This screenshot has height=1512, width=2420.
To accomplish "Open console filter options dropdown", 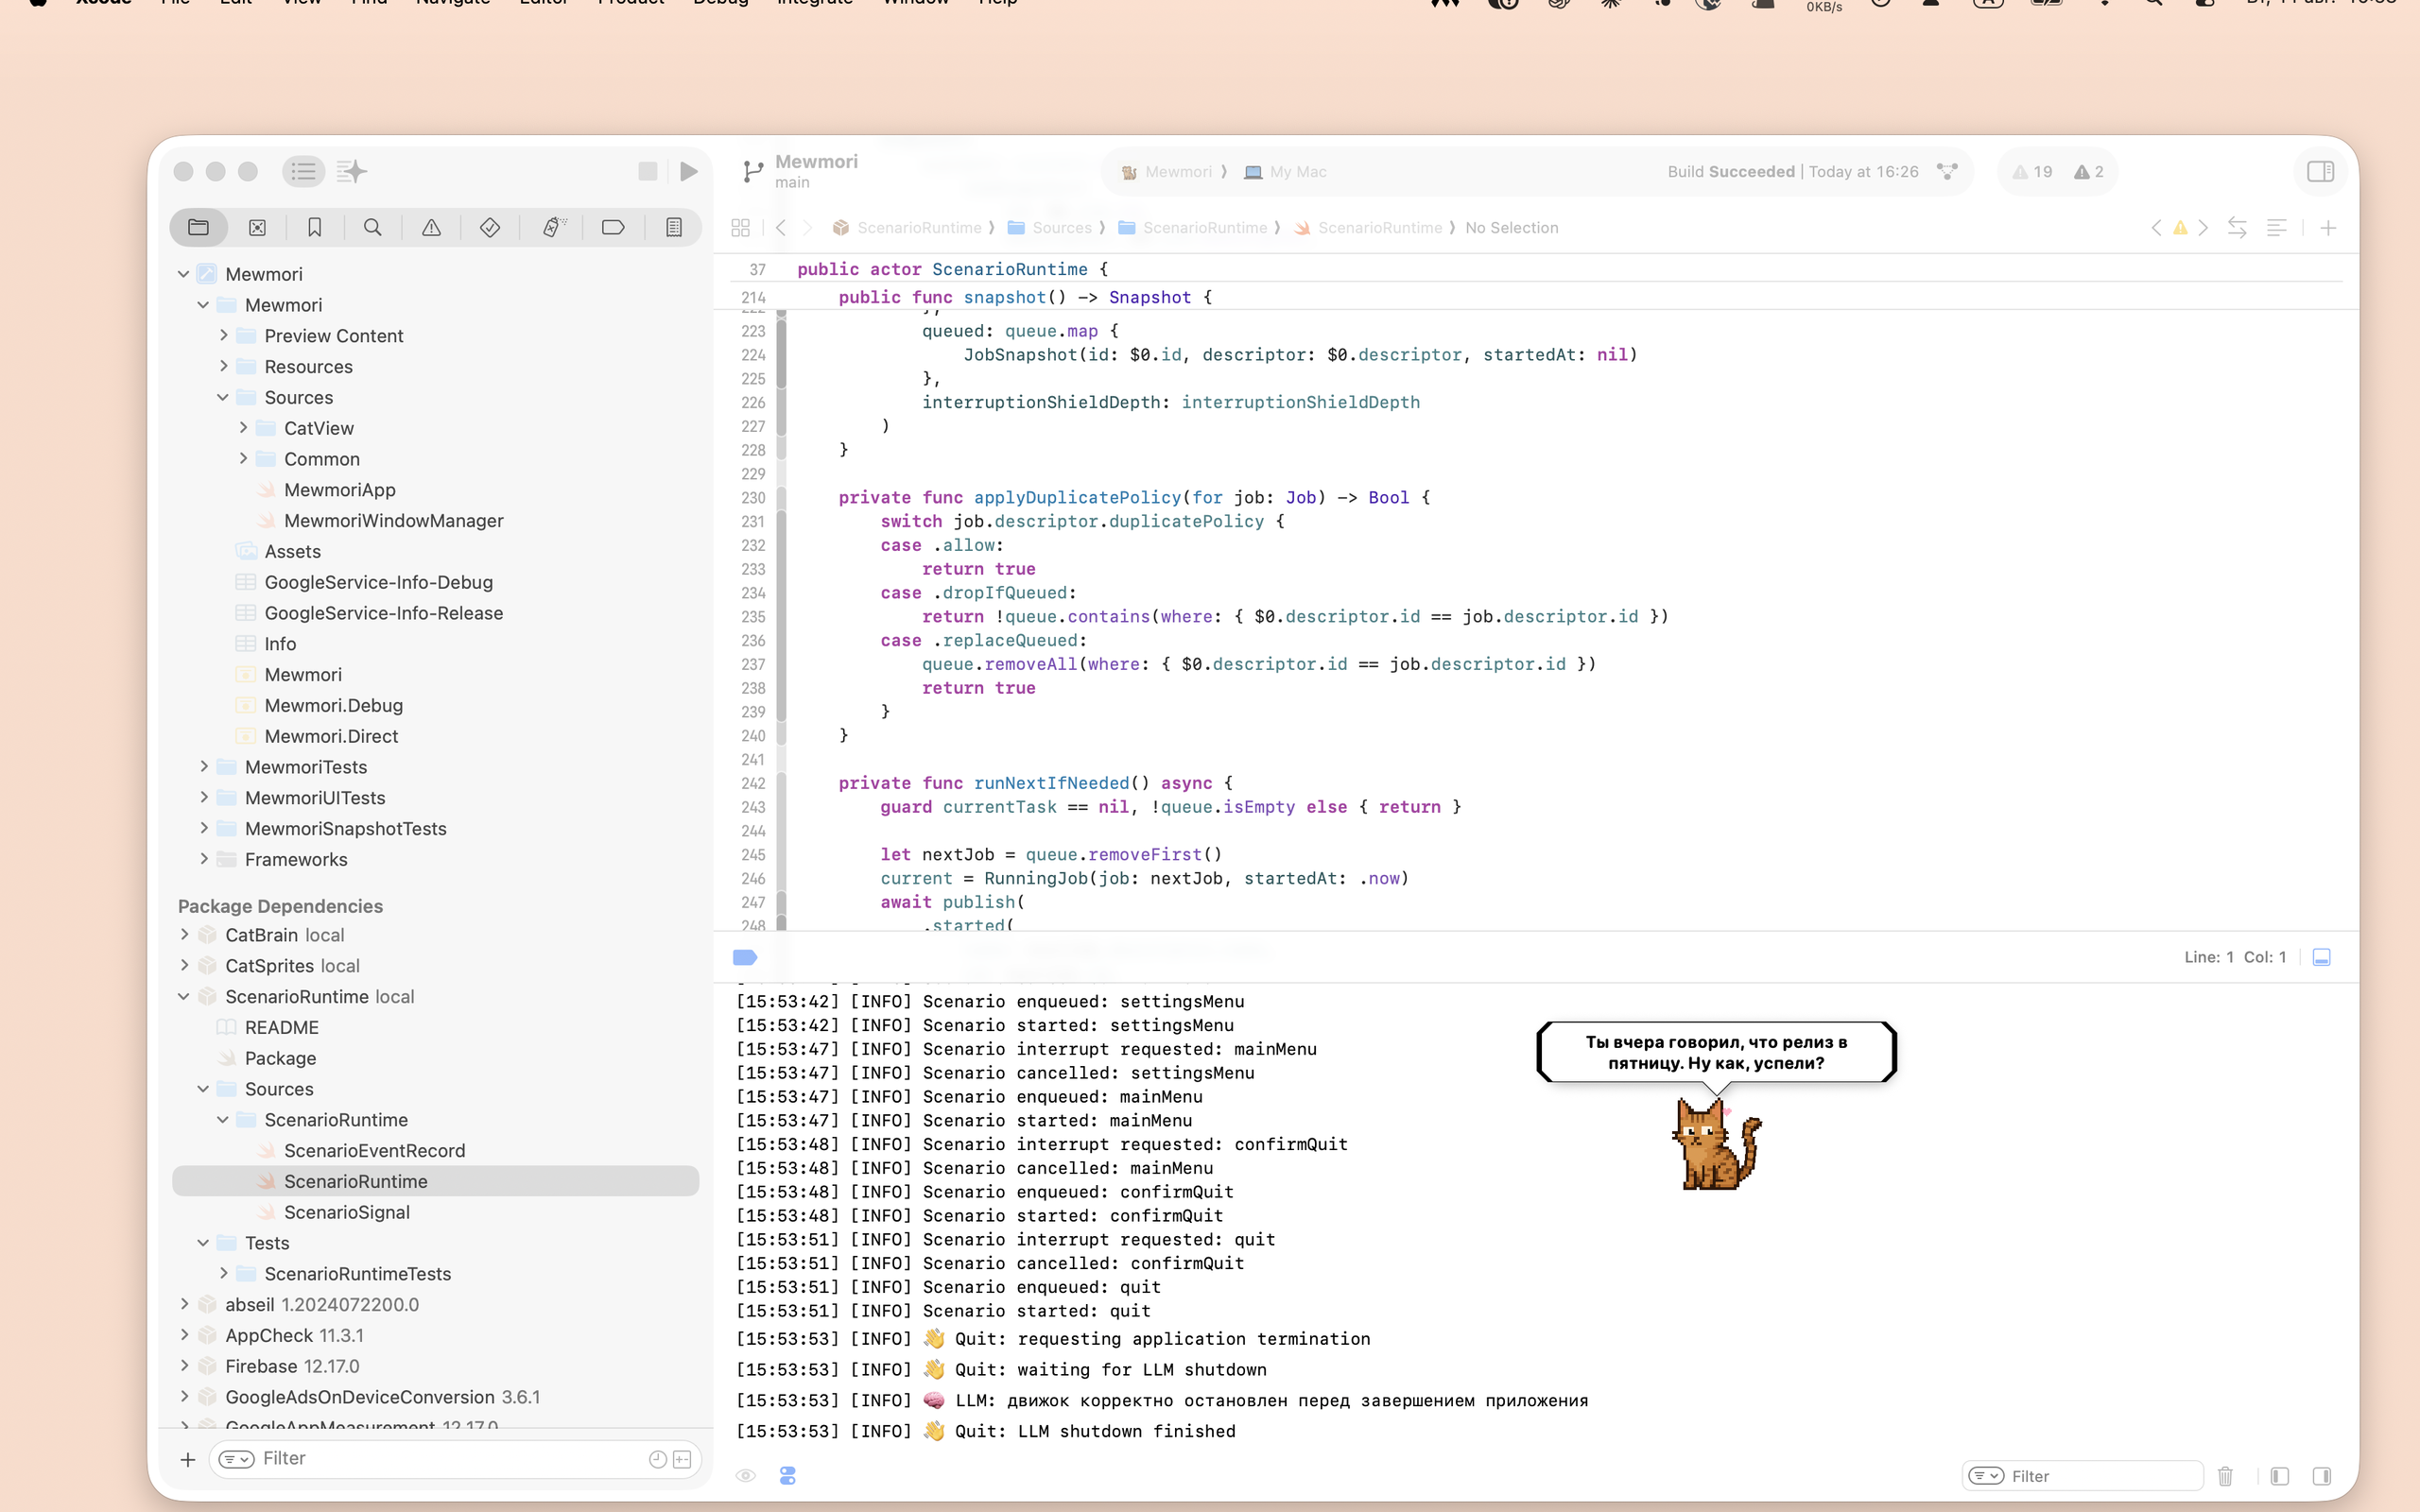I will pos(1986,1476).
